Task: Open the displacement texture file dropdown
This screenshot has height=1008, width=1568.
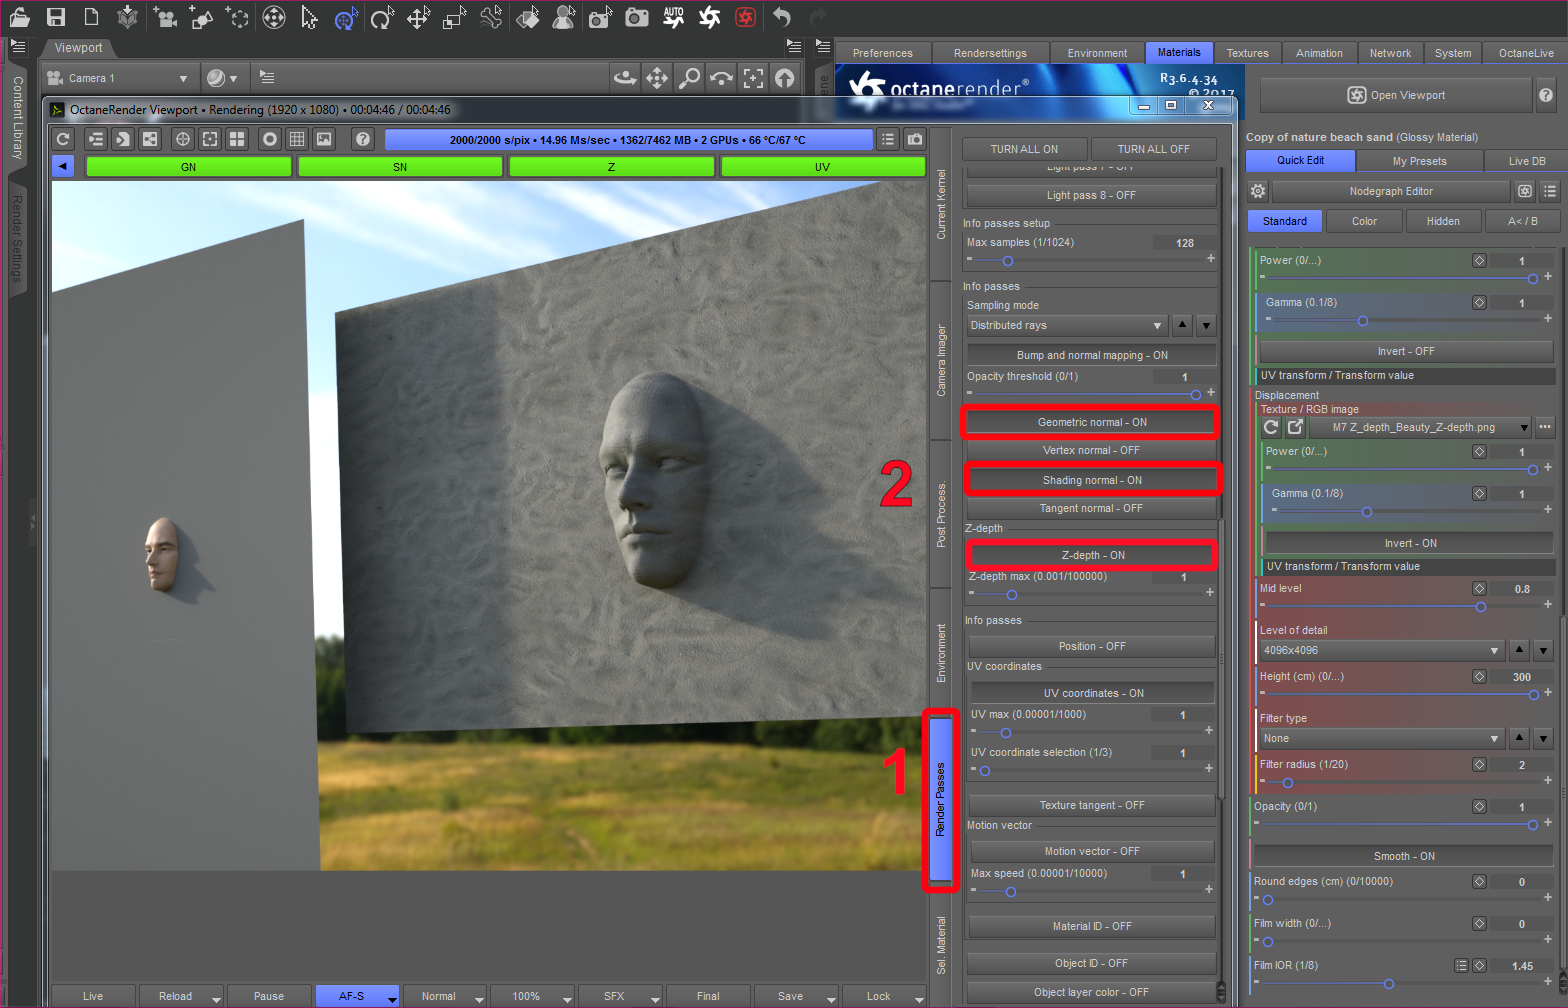Action: pyautogui.click(x=1420, y=427)
